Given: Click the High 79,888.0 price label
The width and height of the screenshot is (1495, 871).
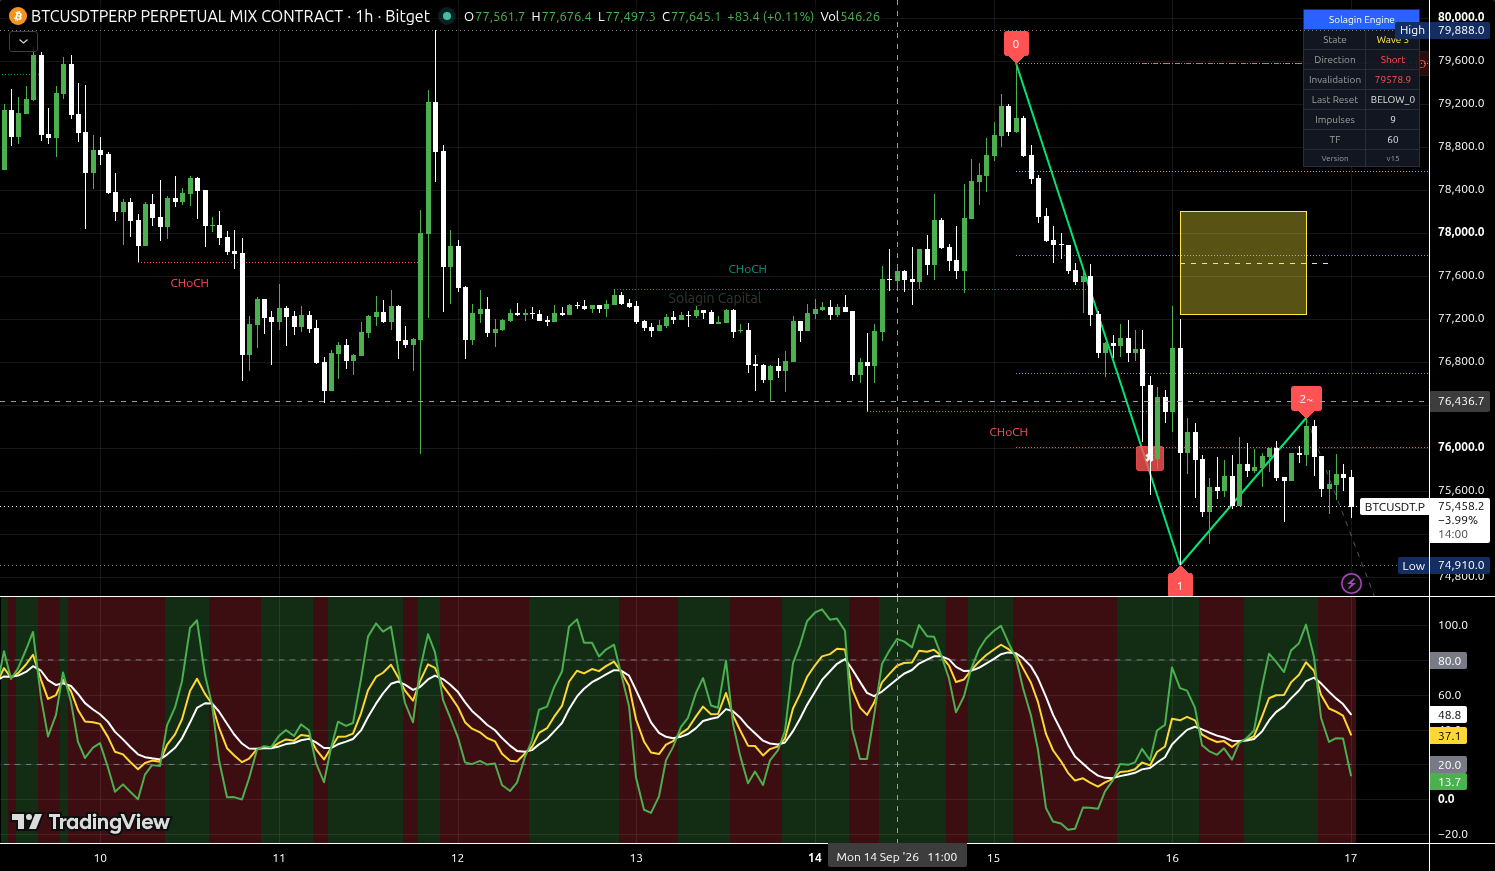Looking at the screenshot, I should tap(1443, 30).
